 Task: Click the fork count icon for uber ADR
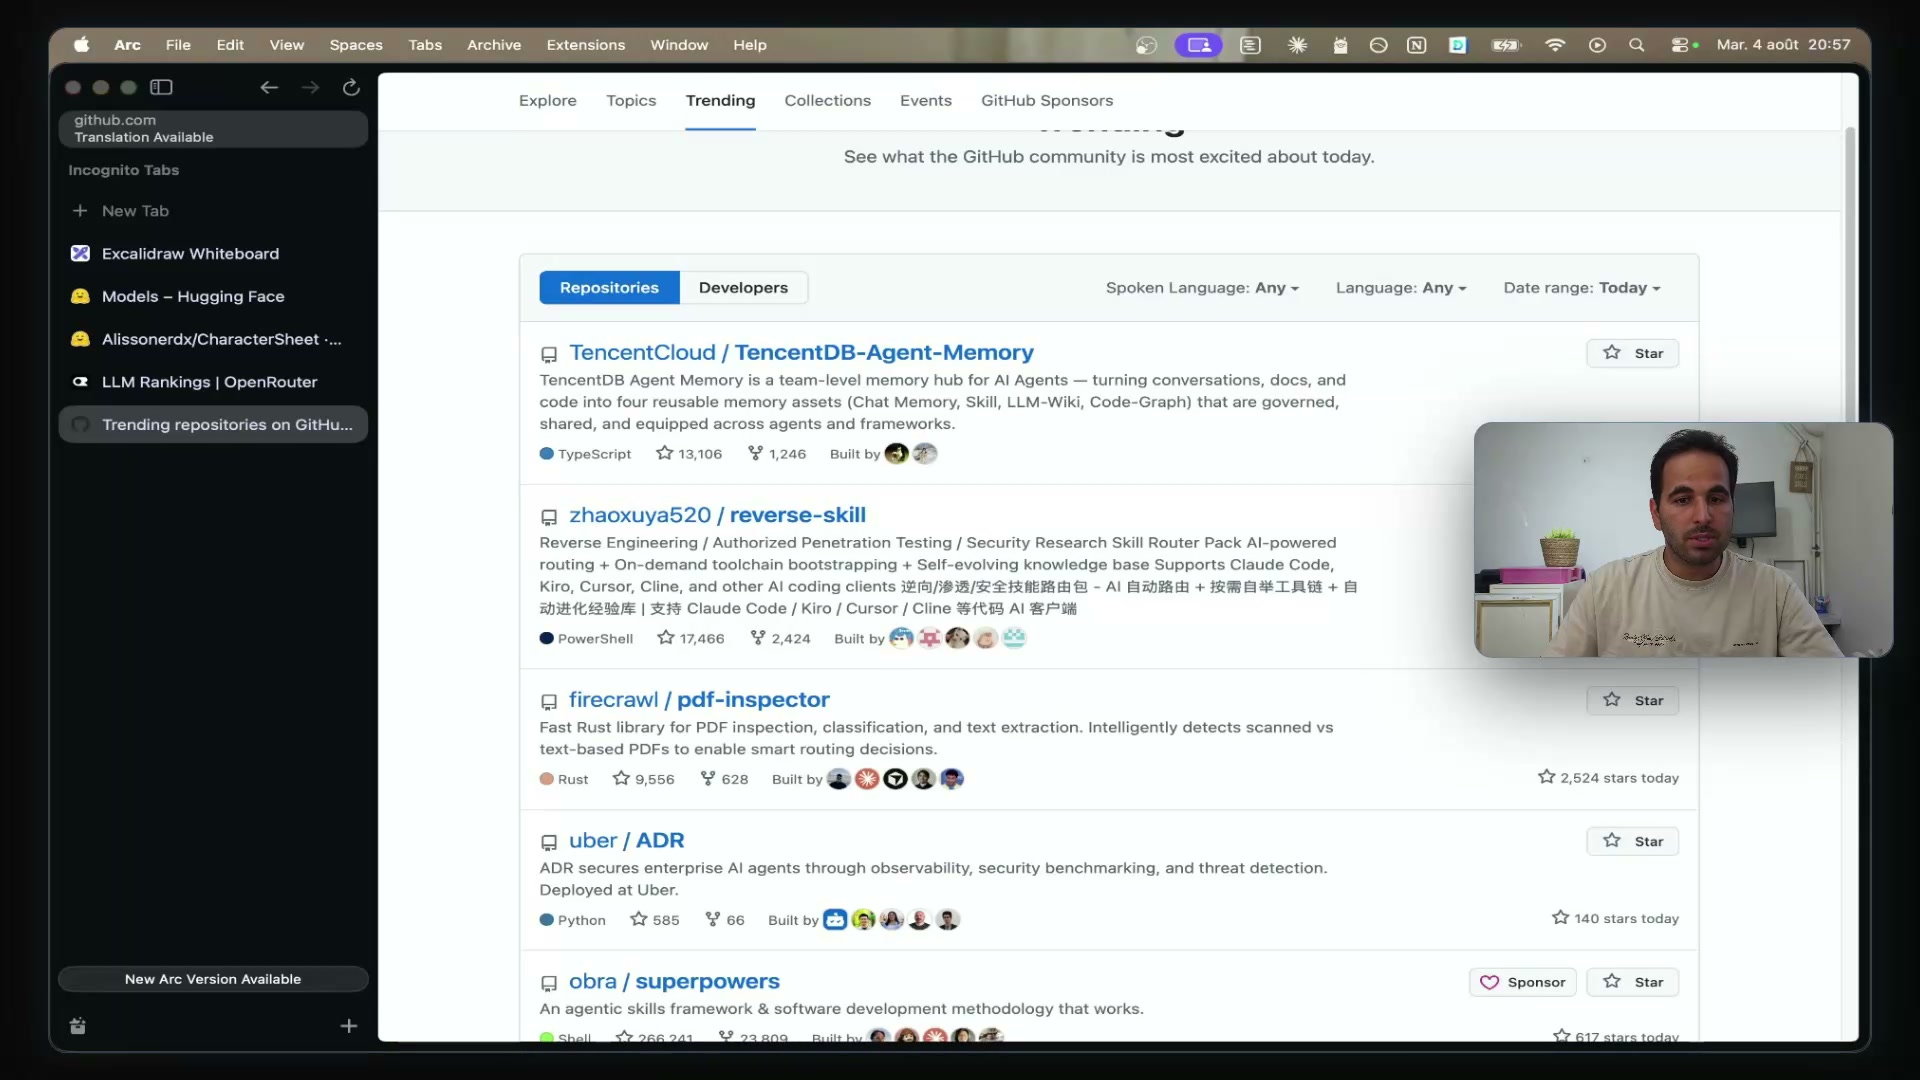713,919
